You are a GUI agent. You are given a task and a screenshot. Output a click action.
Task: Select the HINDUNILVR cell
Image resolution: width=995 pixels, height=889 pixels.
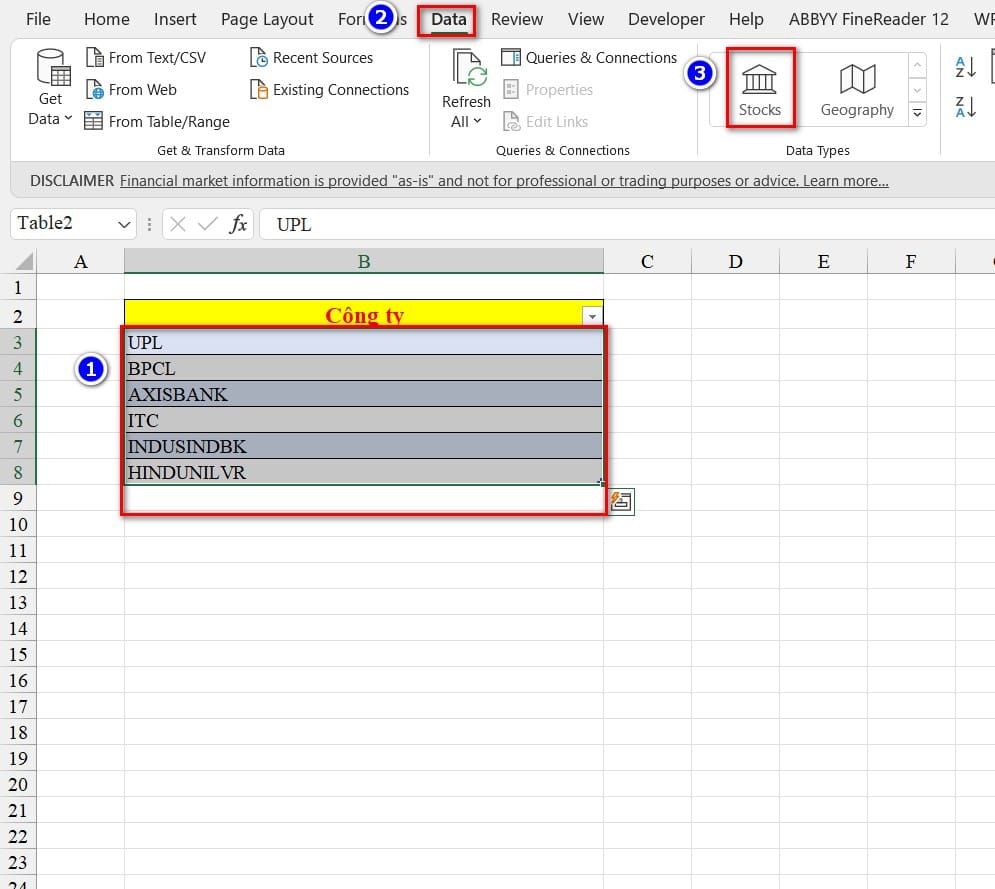coord(364,472)
